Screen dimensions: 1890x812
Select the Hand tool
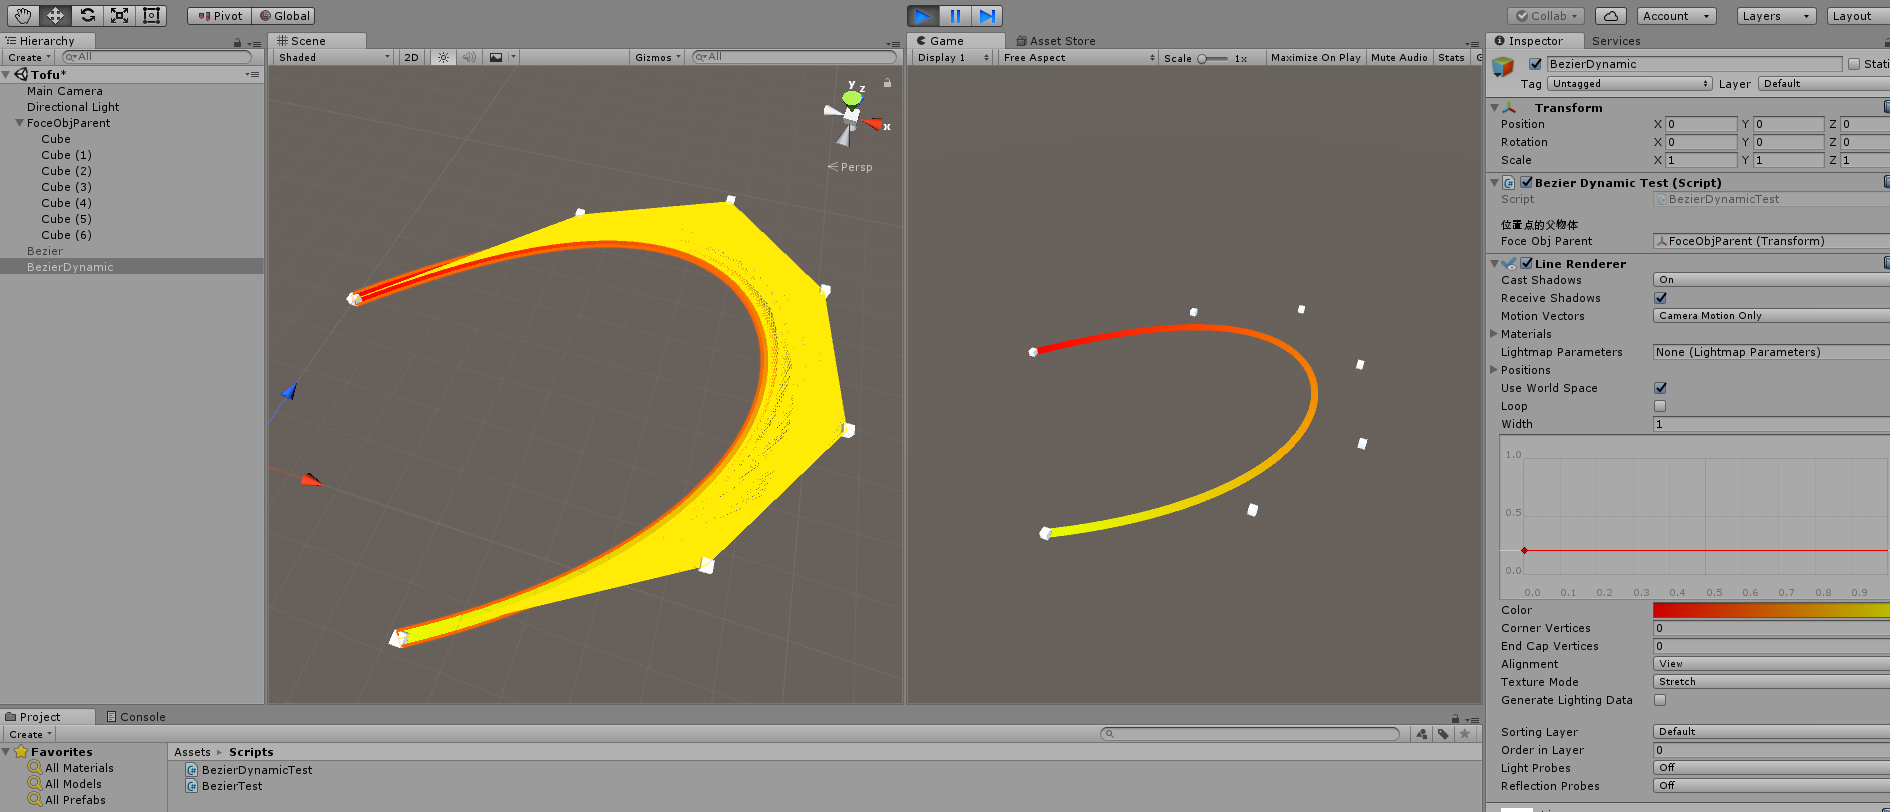[23, 15]
